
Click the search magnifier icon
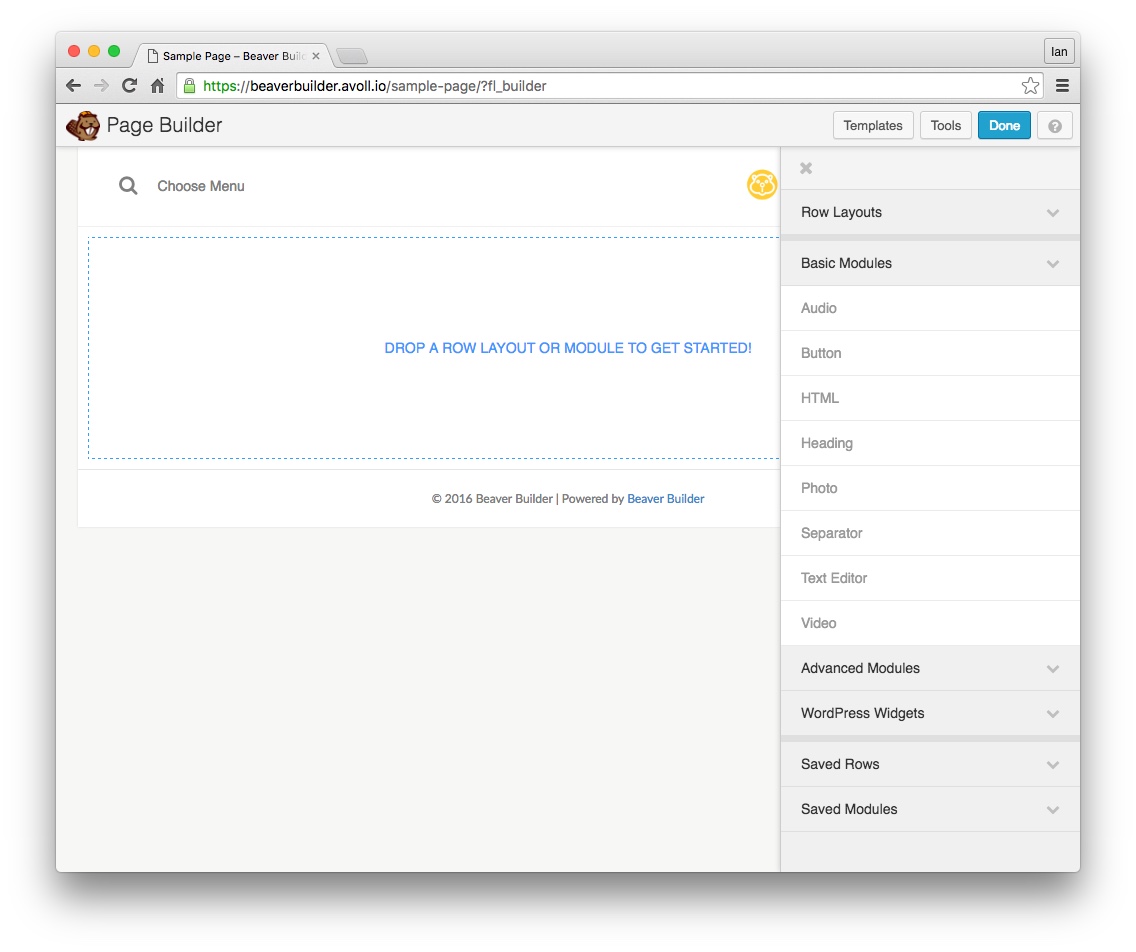[128, 185]
